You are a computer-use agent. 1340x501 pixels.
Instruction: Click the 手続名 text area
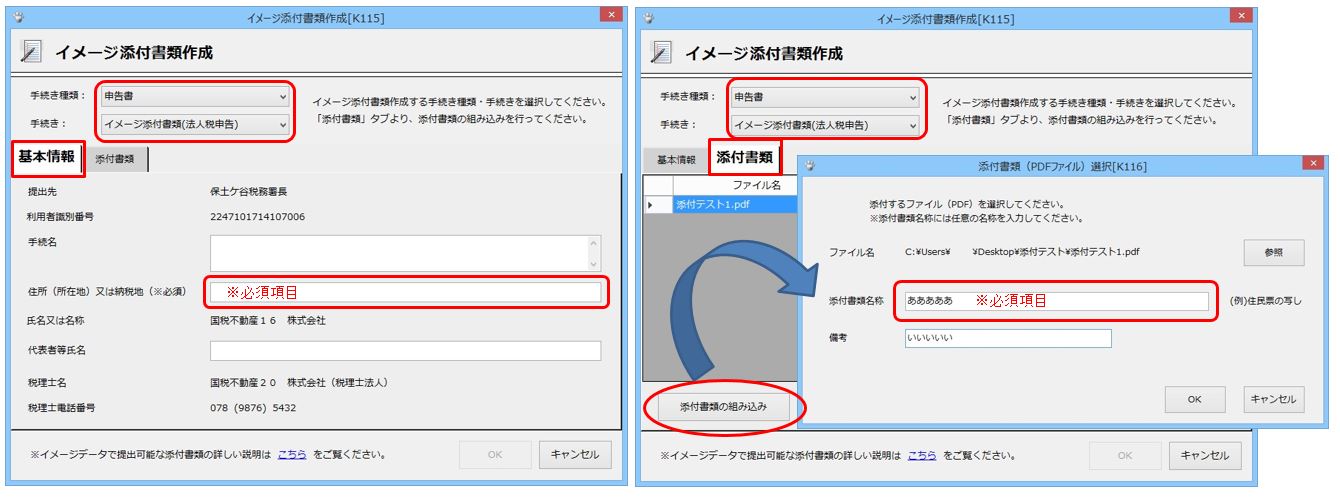pos(405,253)
